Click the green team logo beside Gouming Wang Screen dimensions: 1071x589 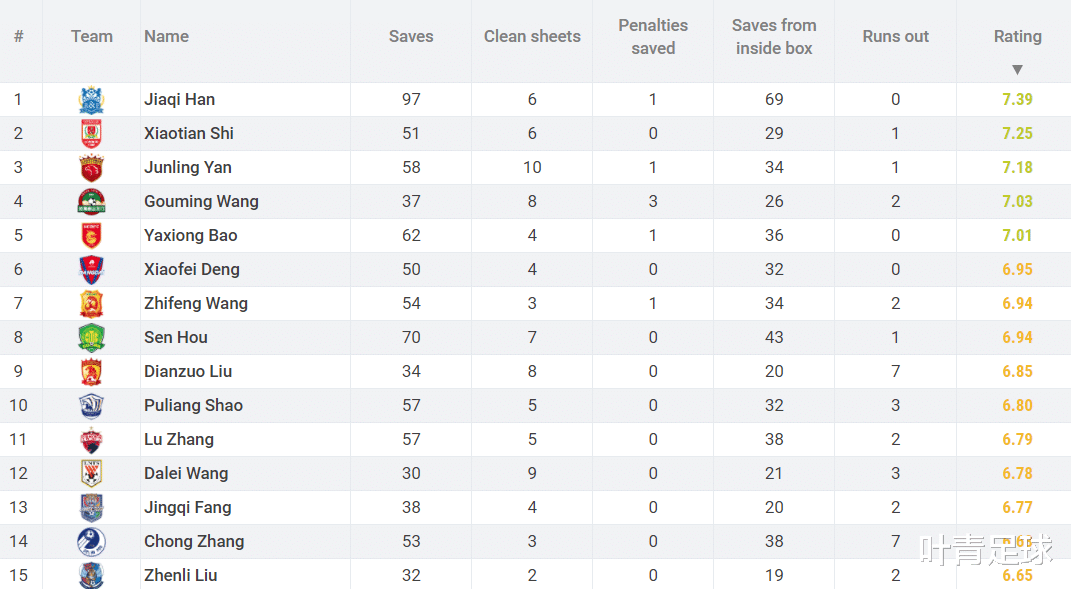coord(92,202)
